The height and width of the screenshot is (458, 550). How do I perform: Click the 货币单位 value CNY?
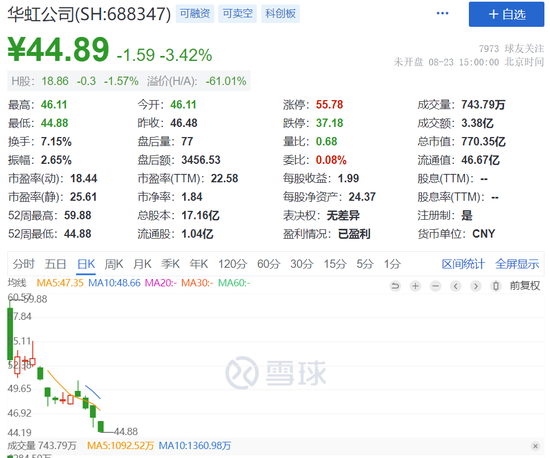(x=484, y=234)
